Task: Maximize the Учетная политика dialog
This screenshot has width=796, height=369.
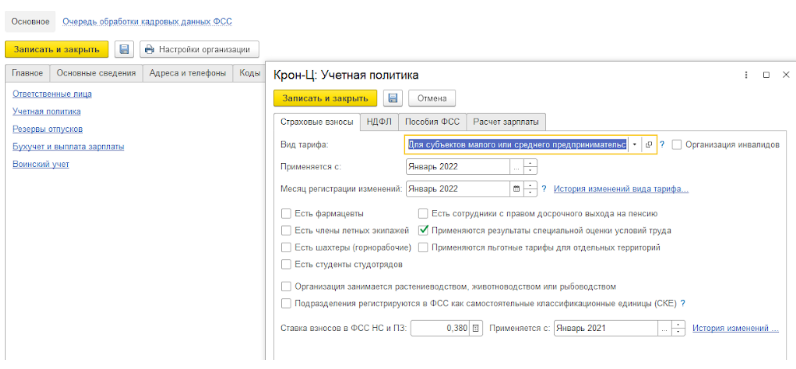Action: point(766,75)
